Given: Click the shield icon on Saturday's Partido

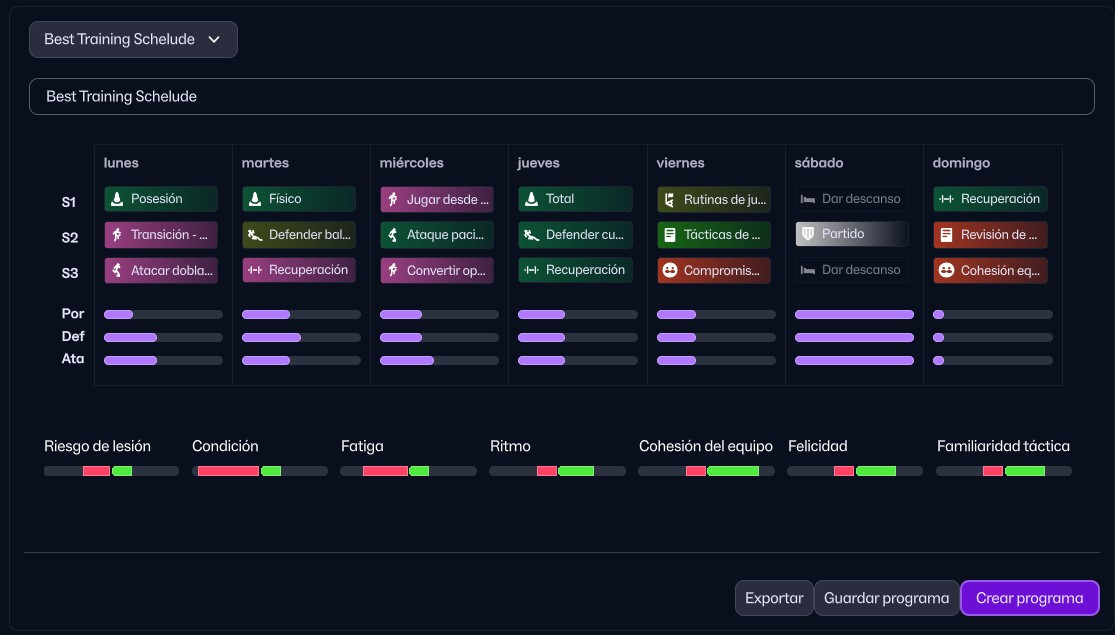Looking at the screenshot, I should (x=808, y=234).
